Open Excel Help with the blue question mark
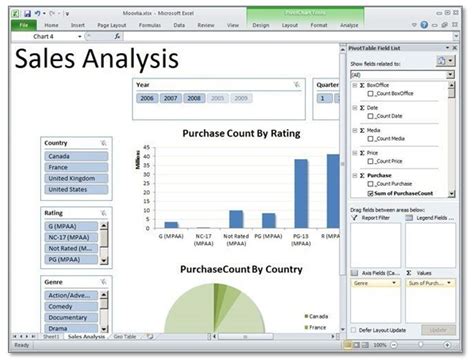474x362 pixels. (x=424, y=25)
